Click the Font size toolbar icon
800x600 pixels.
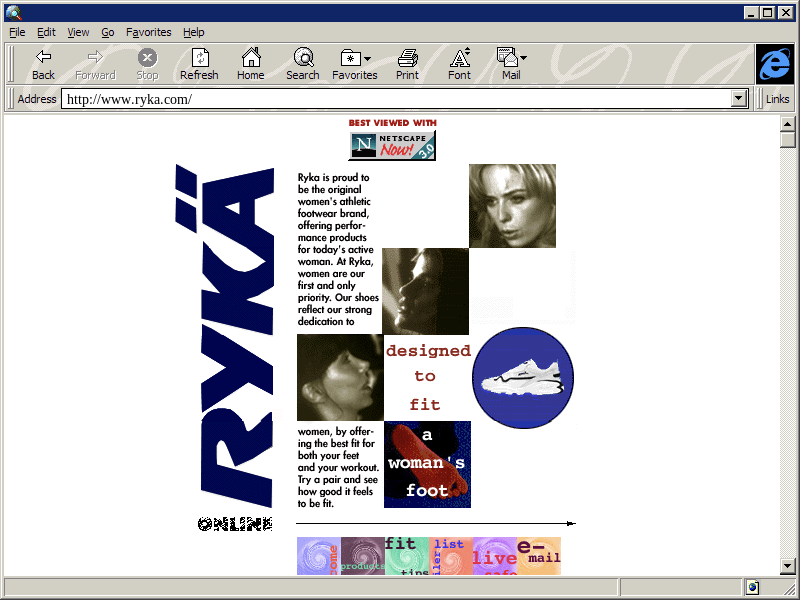[459, 64]
